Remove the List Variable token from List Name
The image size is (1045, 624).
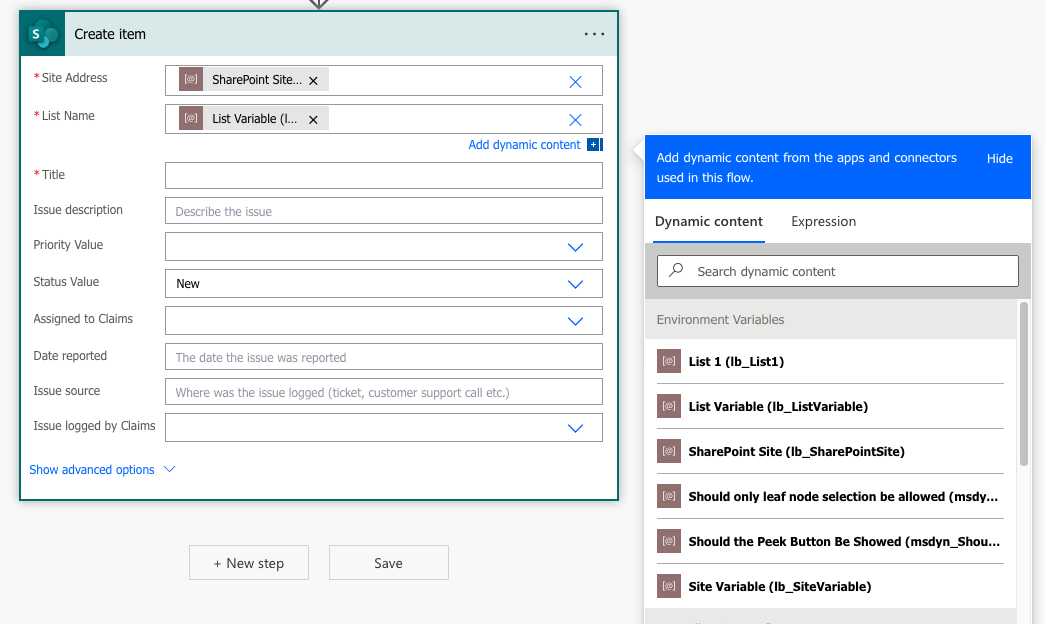point(311,118)
